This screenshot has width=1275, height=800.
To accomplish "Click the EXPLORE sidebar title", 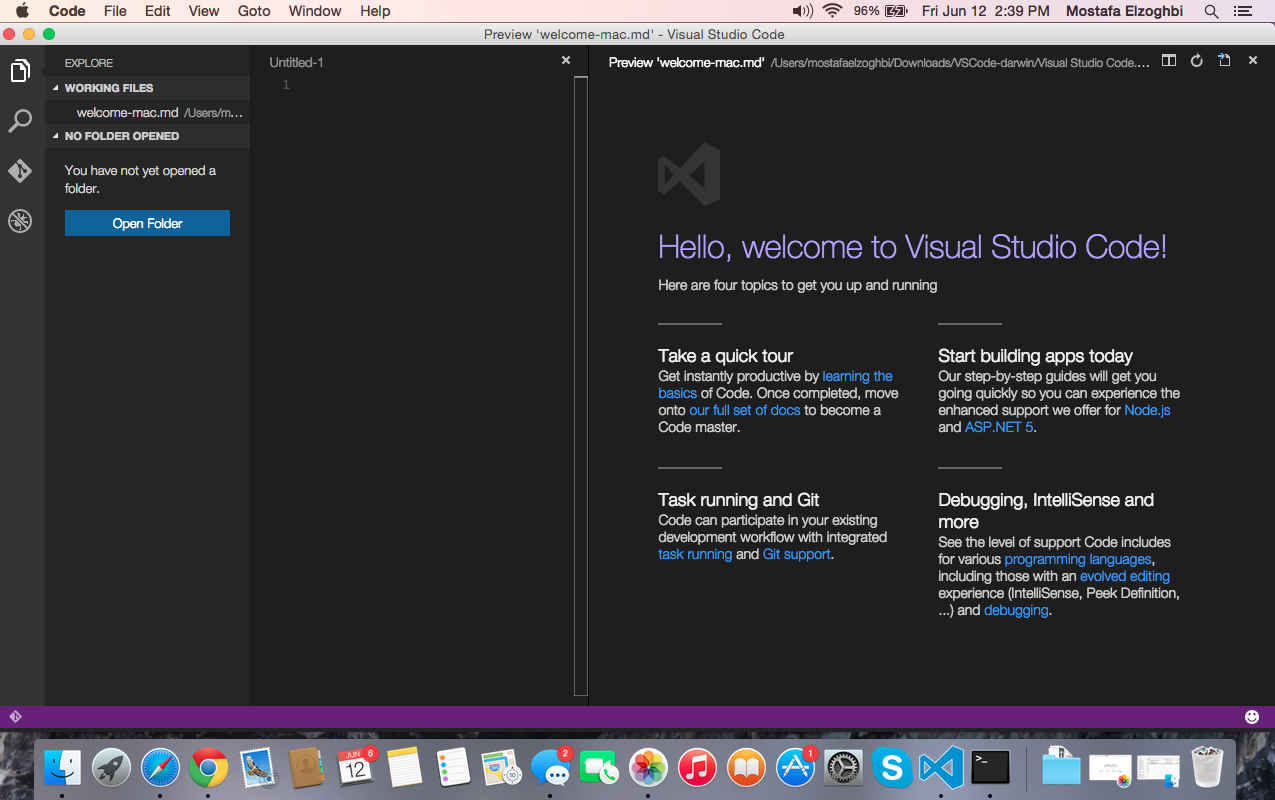I will click(x=89, y=63).
